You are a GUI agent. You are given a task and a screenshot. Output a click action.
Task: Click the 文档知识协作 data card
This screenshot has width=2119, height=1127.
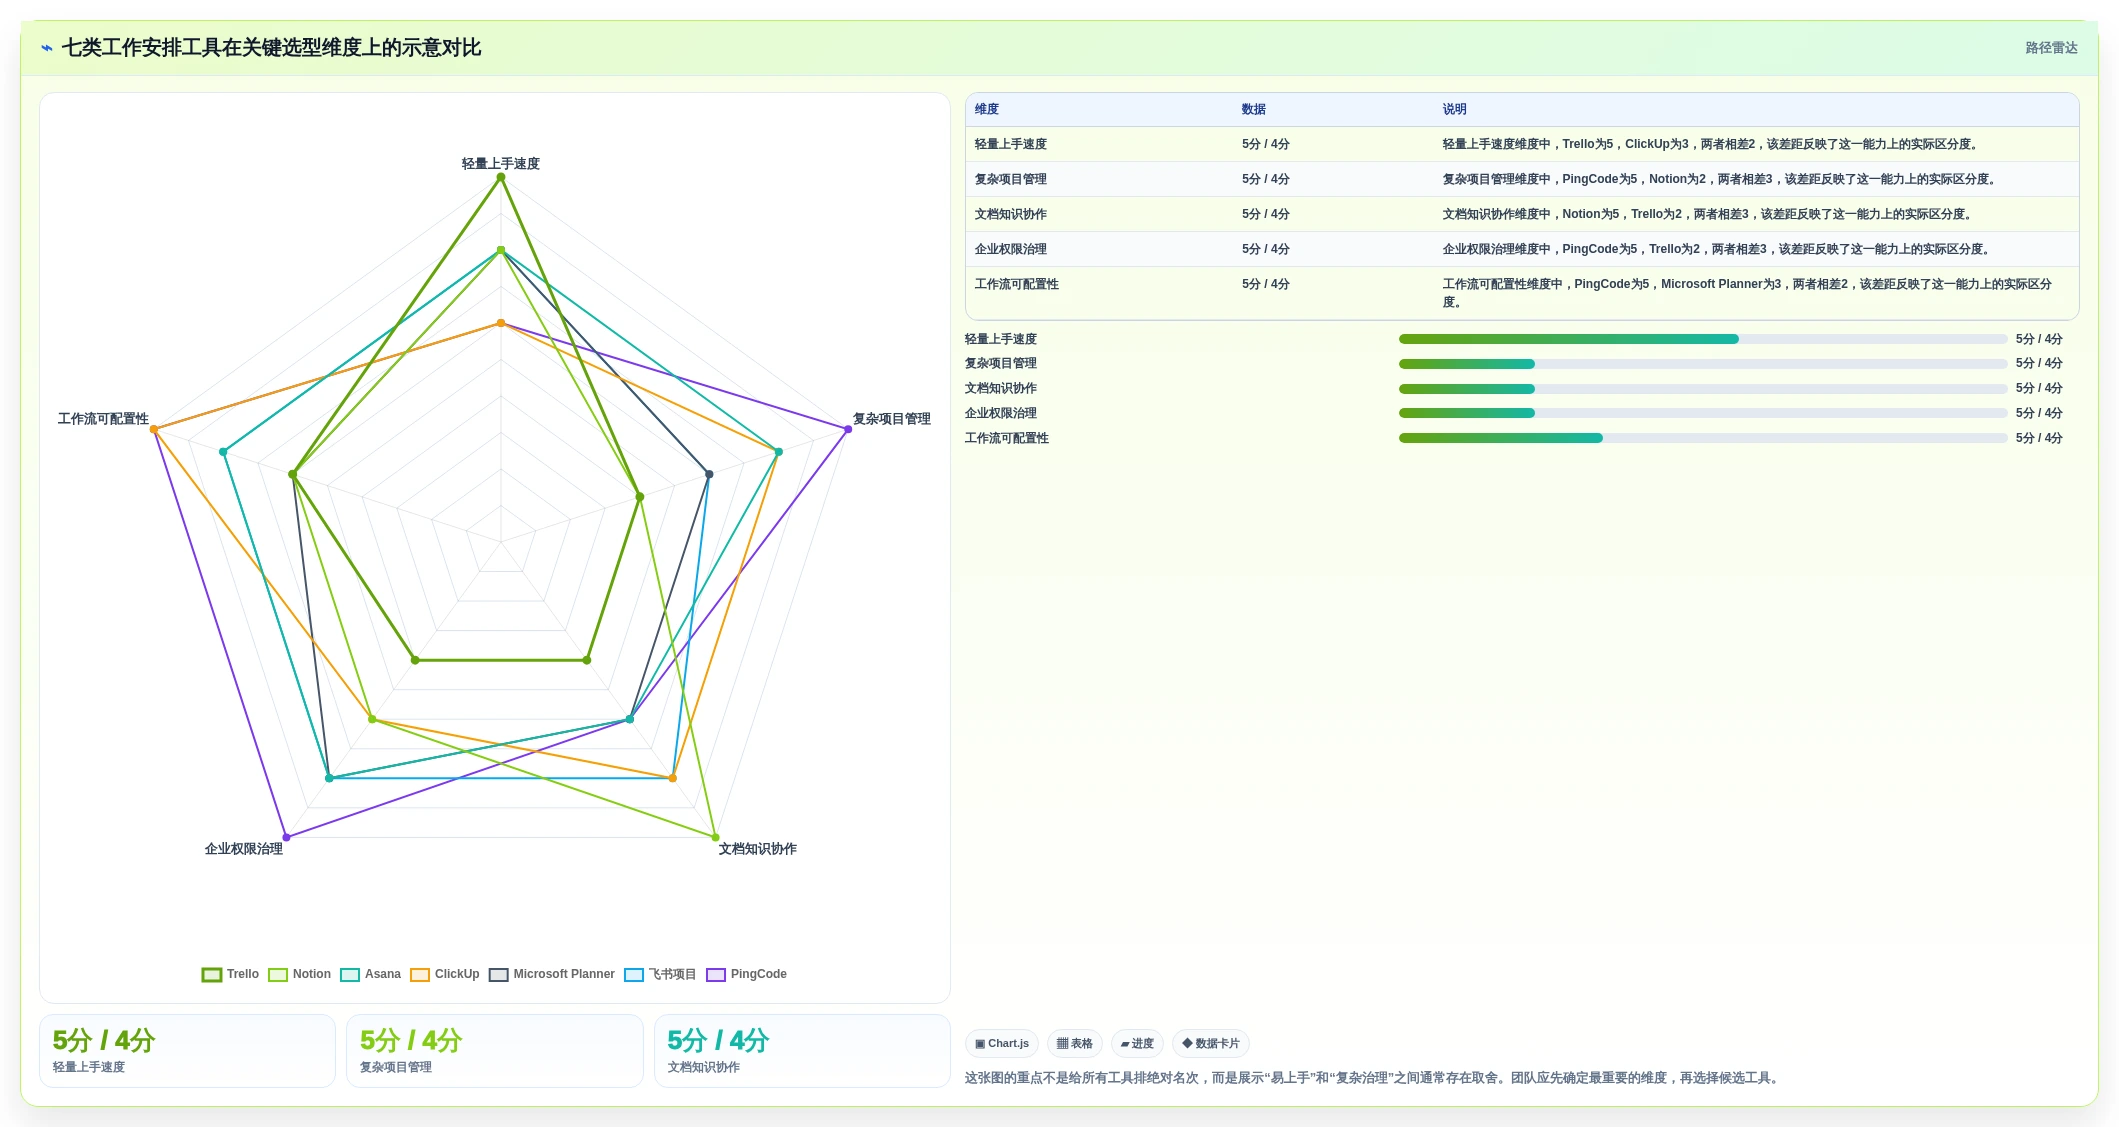pos(802,1051)
